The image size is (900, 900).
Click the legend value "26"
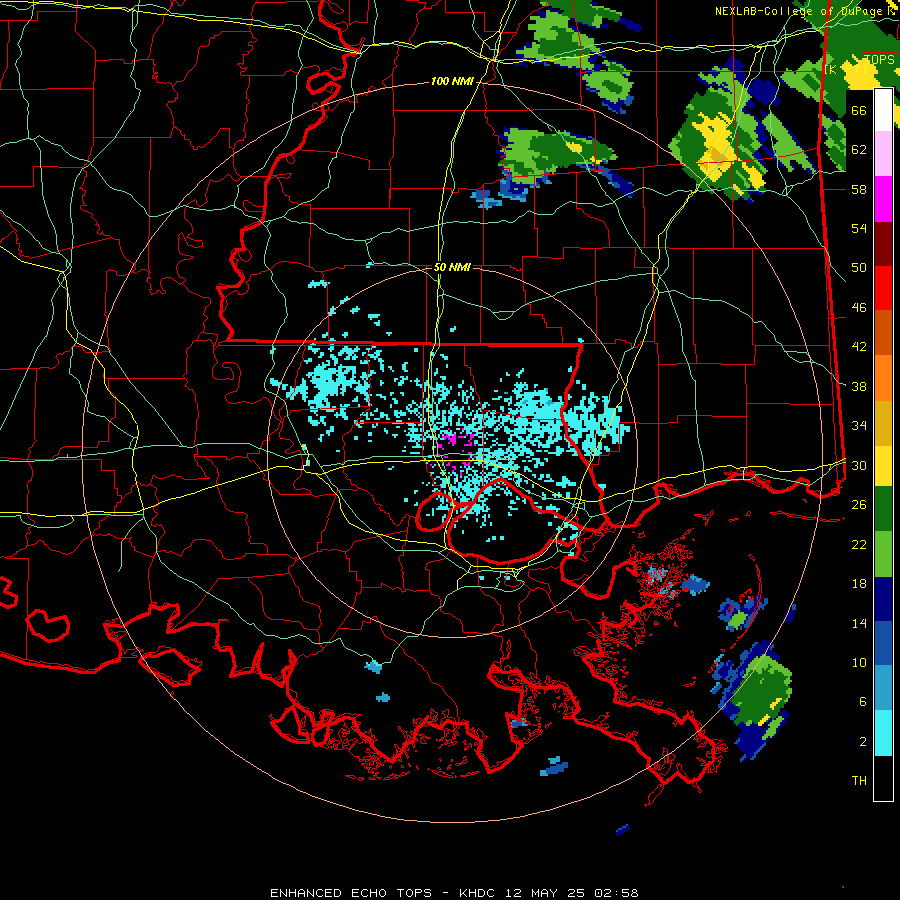coord(859,505)
